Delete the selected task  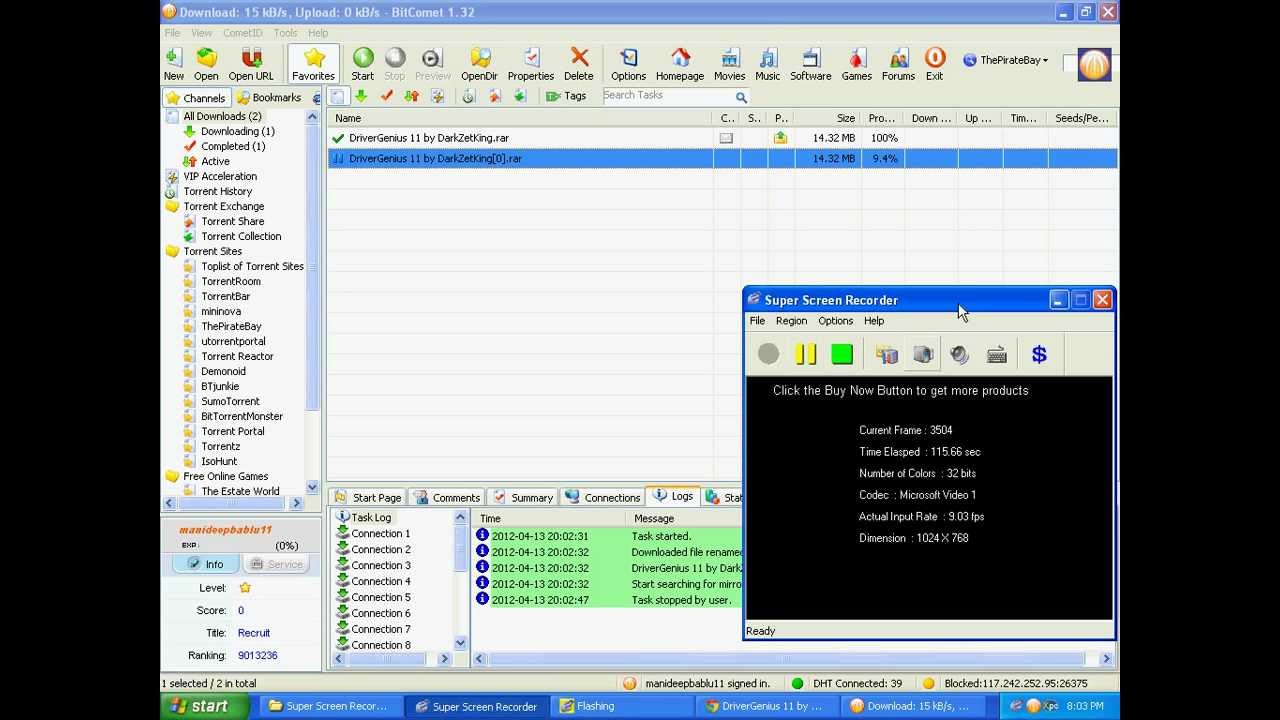[579, 64]
